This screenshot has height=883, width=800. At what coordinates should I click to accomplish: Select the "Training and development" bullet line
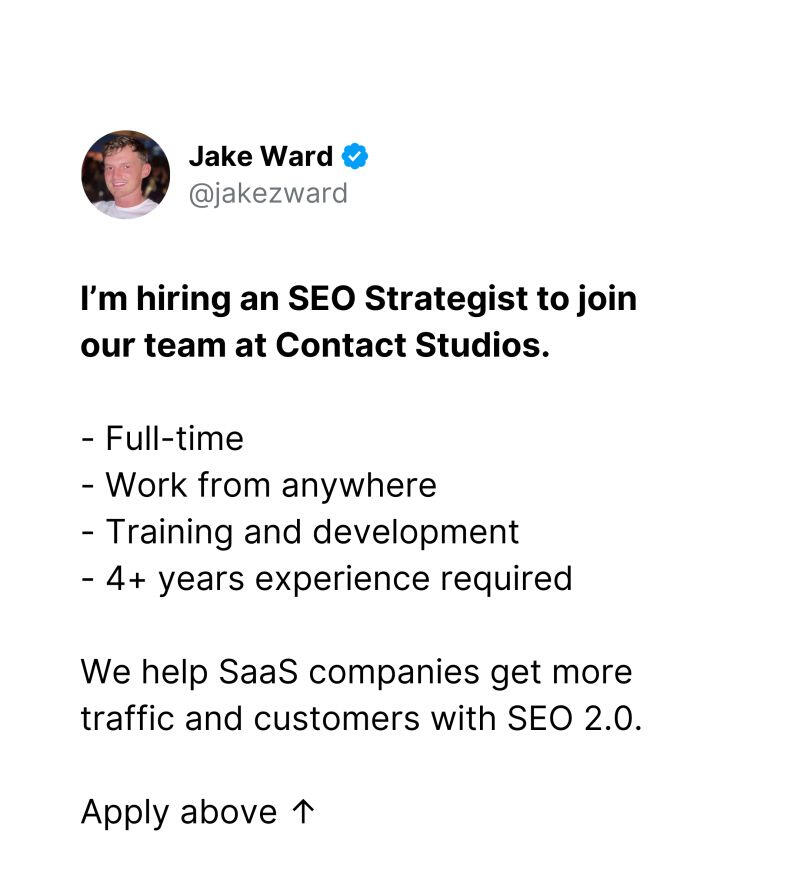pyautogui.click(x=300, y=532)
